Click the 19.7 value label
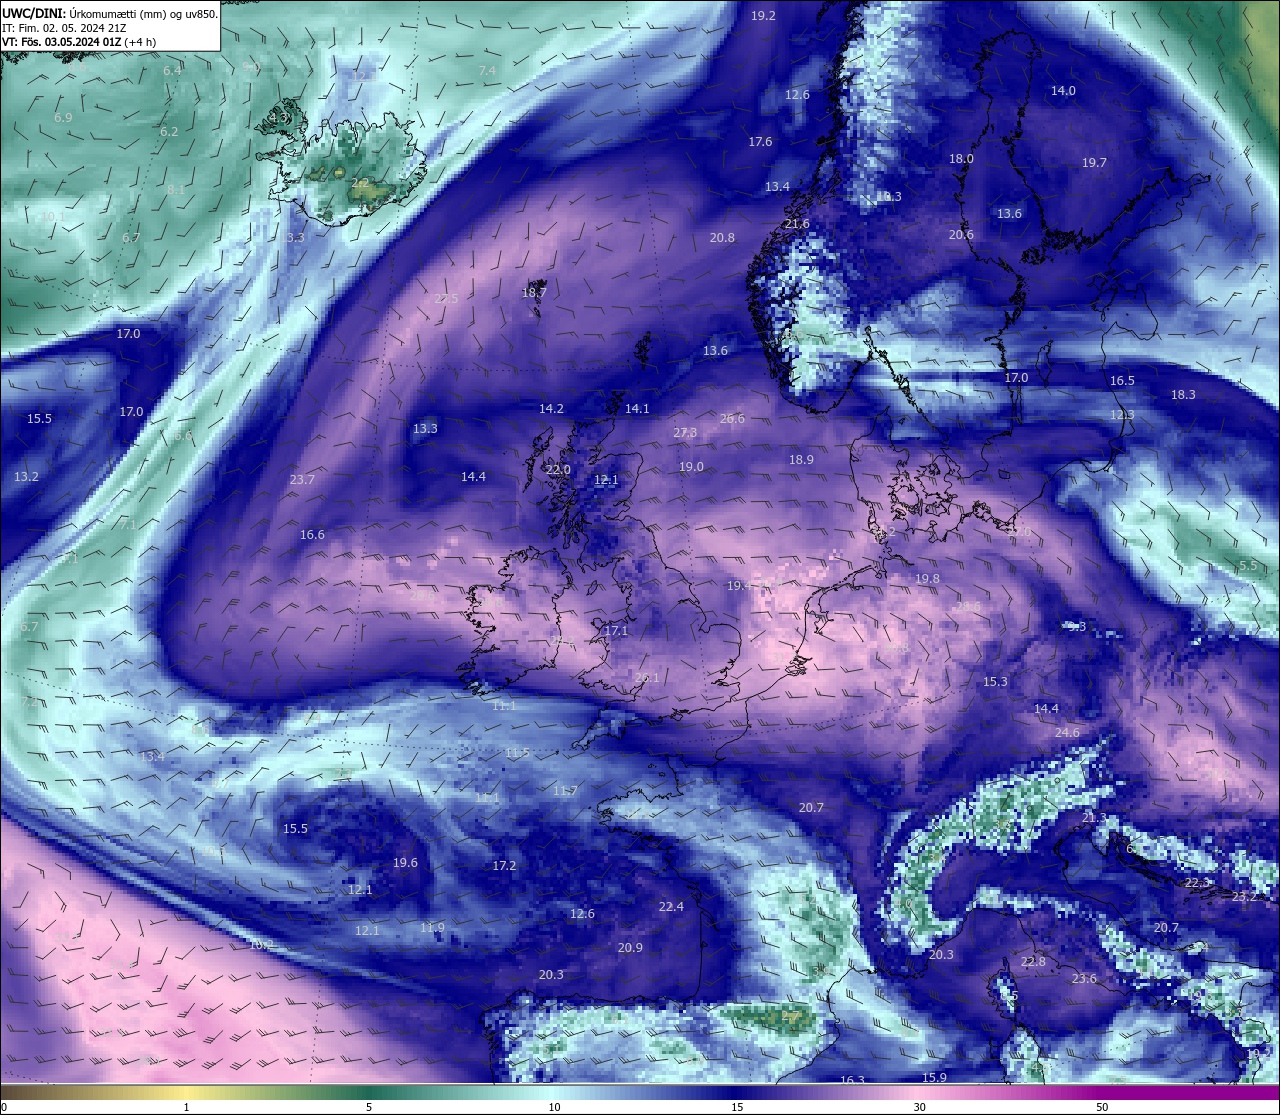 pos(1094,163)
